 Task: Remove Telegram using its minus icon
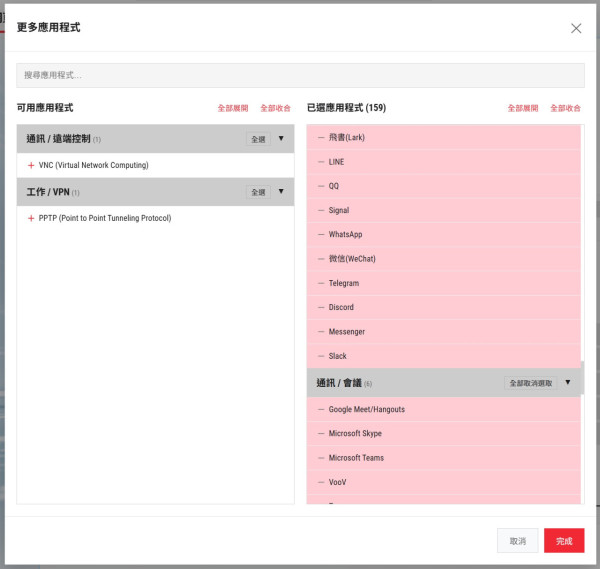[321, 283]
